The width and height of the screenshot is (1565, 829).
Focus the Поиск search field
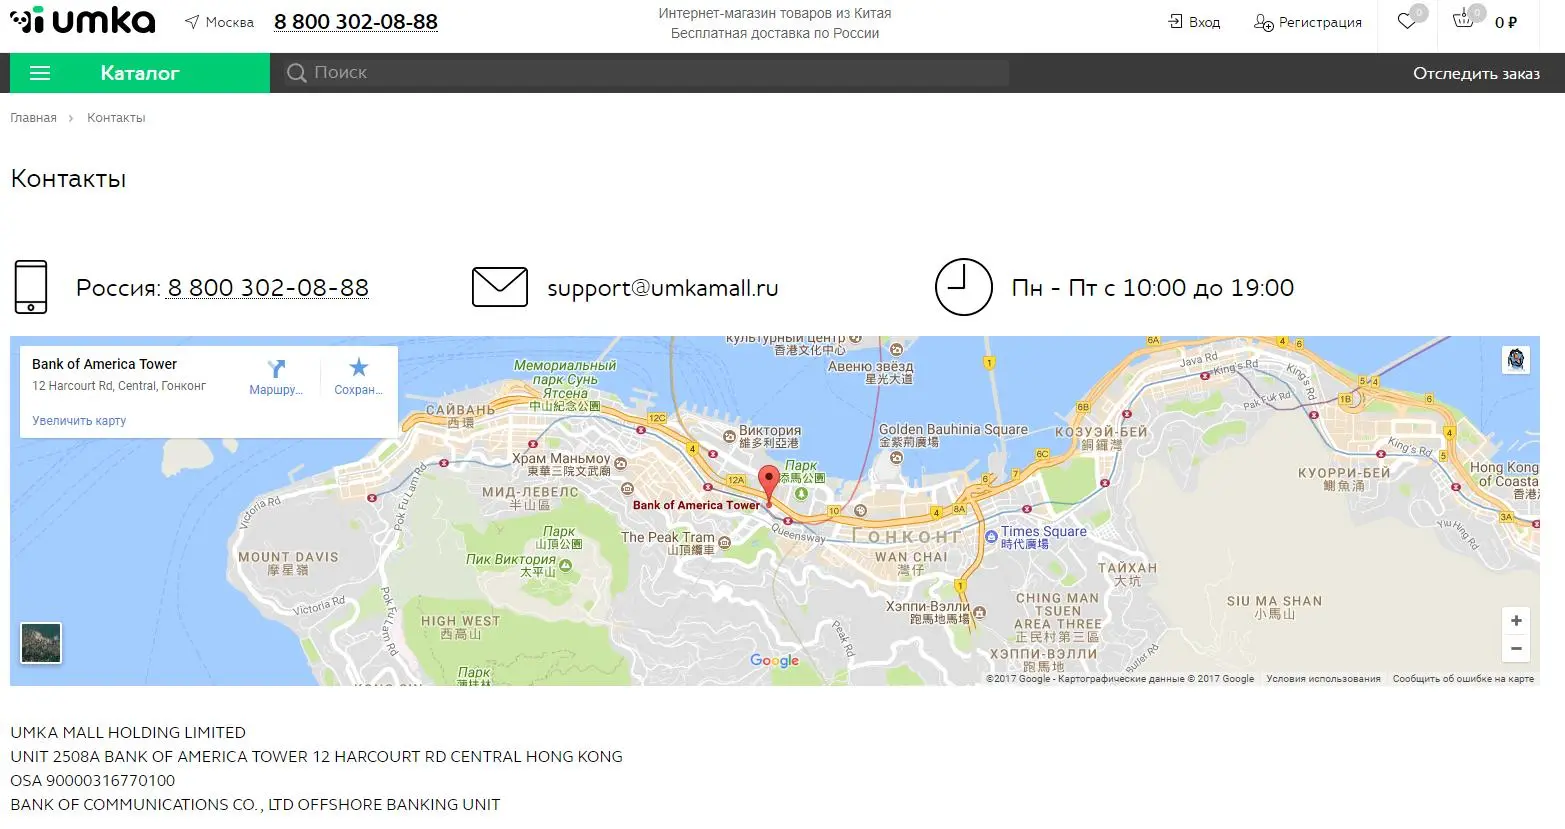660,73
